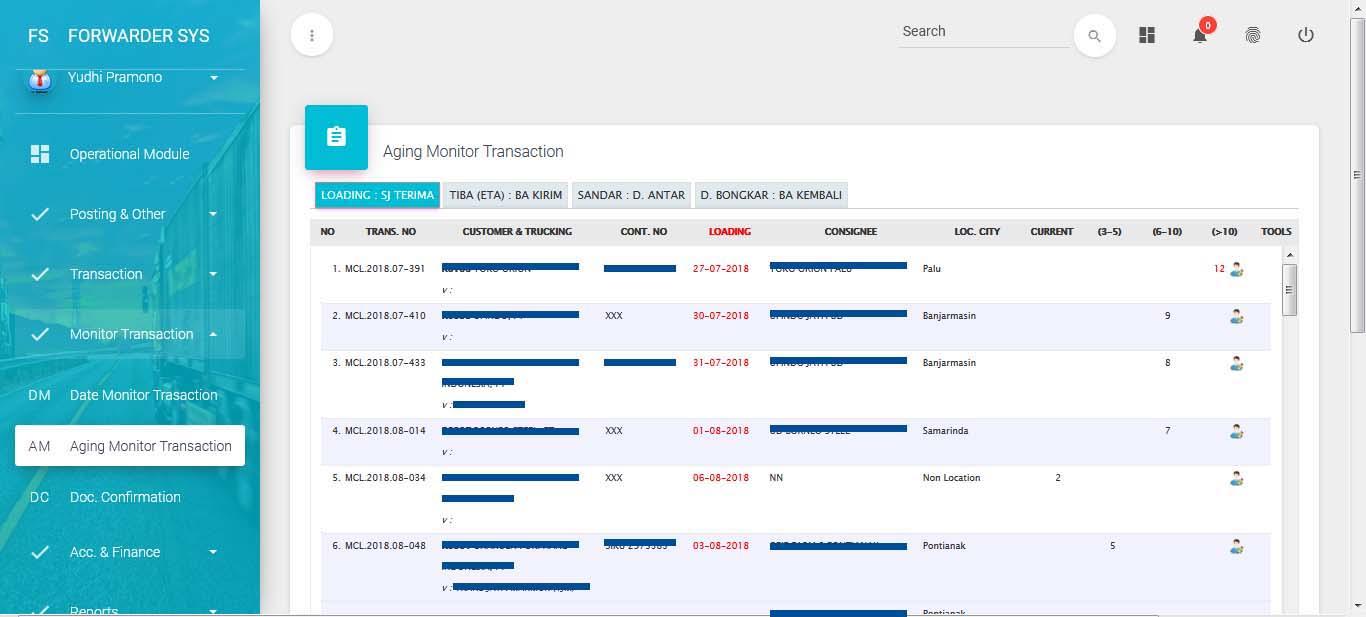Click the magnifier search button
1366x617 pixels.
tap(1094, 36)
